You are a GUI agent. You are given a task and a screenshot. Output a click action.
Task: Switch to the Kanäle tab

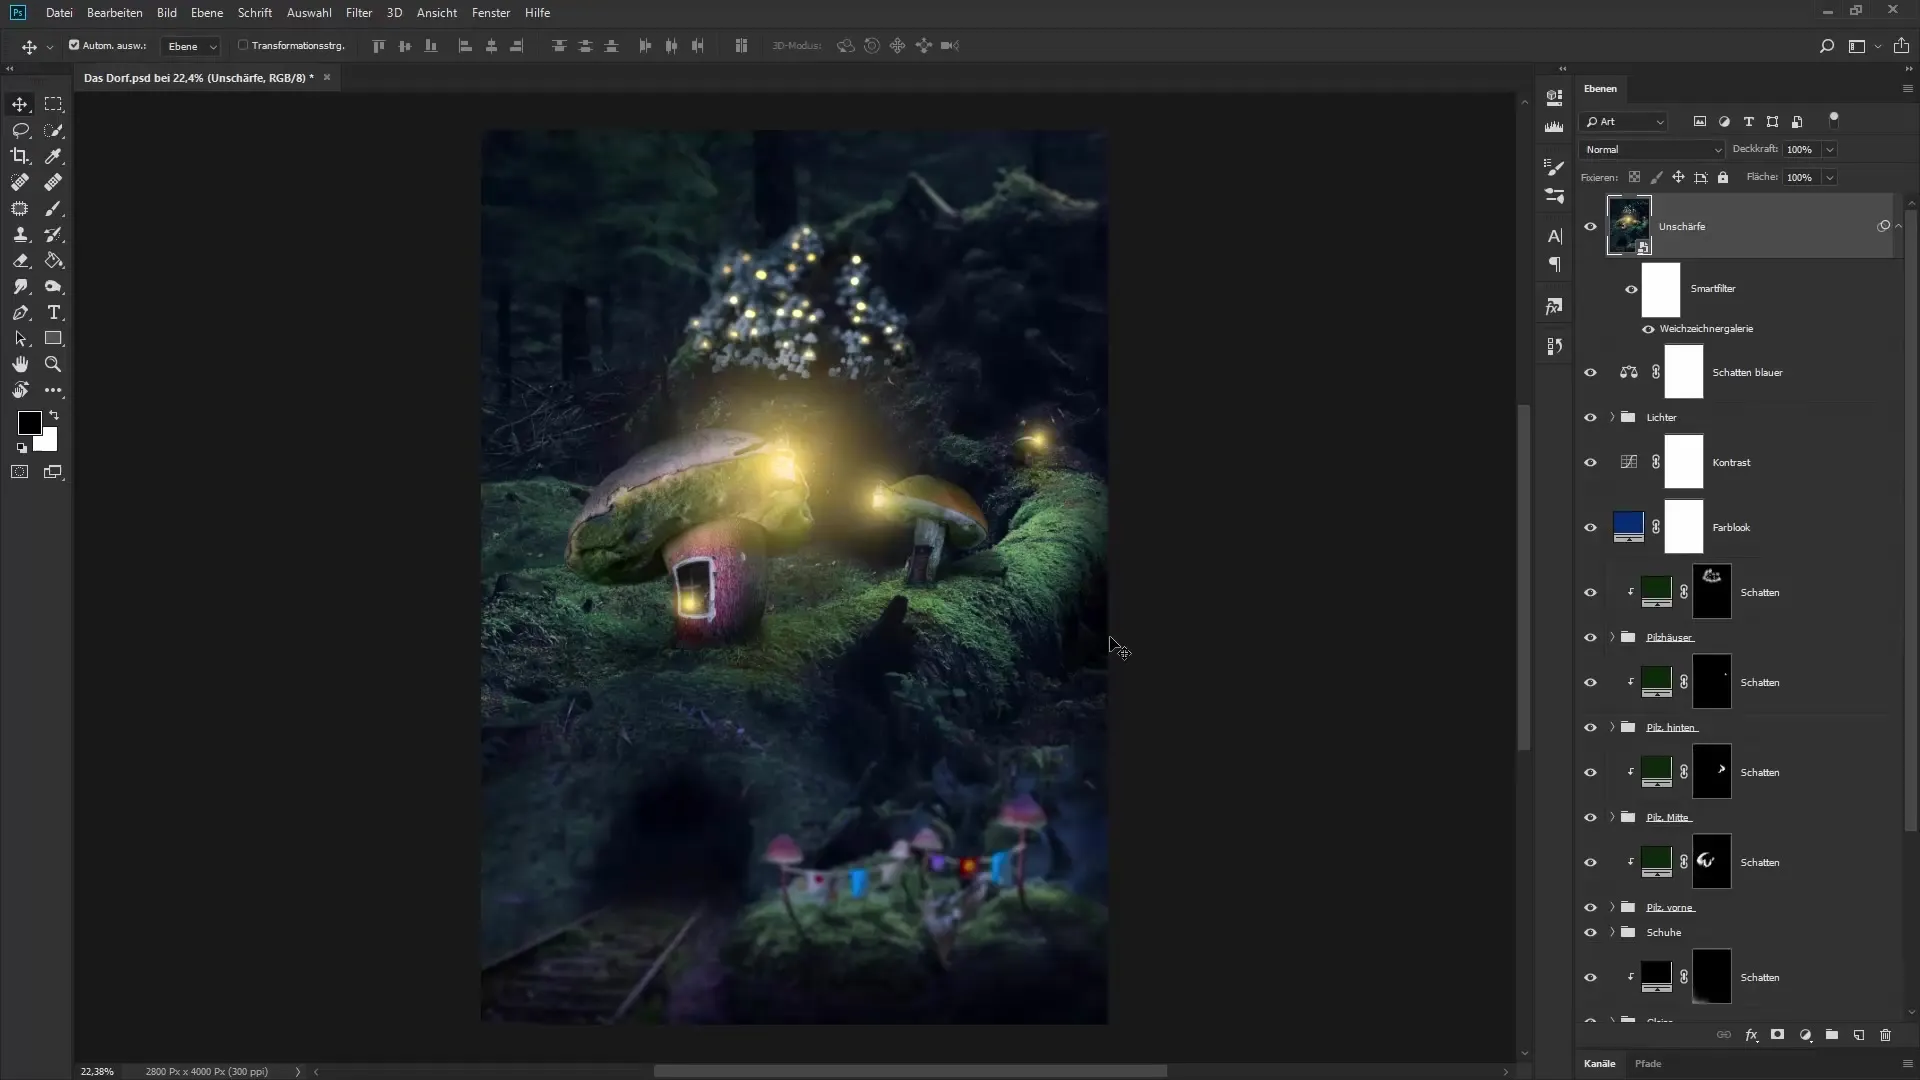(1599, 1063)
